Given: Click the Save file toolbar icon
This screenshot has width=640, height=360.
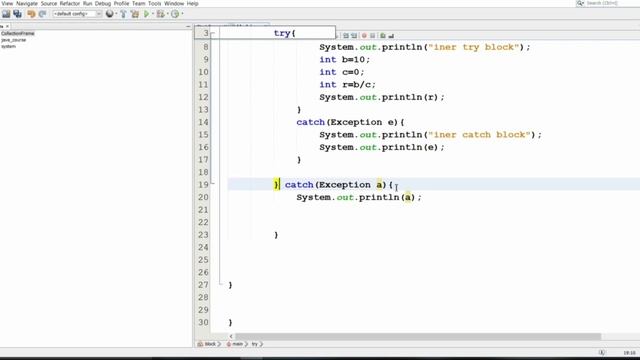Looking at the screenshot, I should (6, 14).
